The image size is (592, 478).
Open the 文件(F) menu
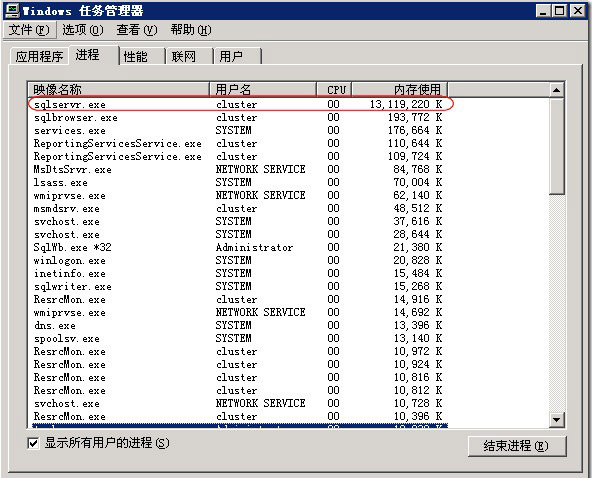29,30
